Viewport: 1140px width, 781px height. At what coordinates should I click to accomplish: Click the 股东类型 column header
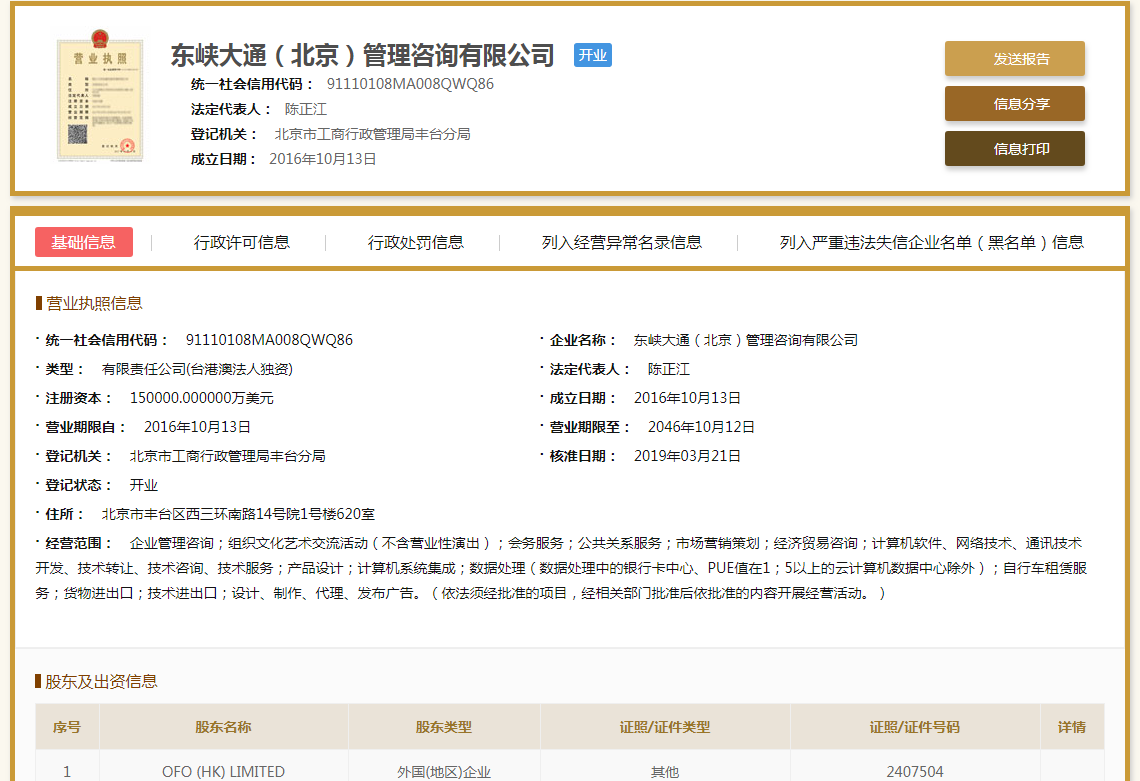443,727
